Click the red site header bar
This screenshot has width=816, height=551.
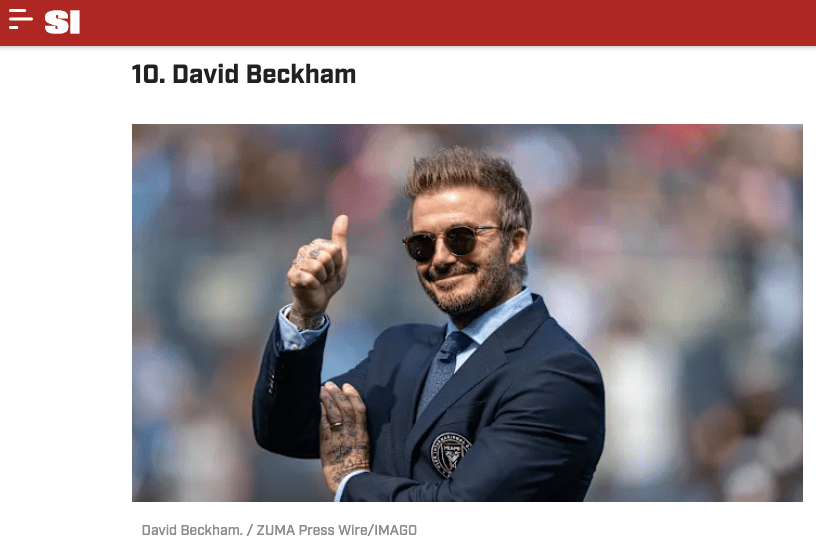(x=408, y=22)
